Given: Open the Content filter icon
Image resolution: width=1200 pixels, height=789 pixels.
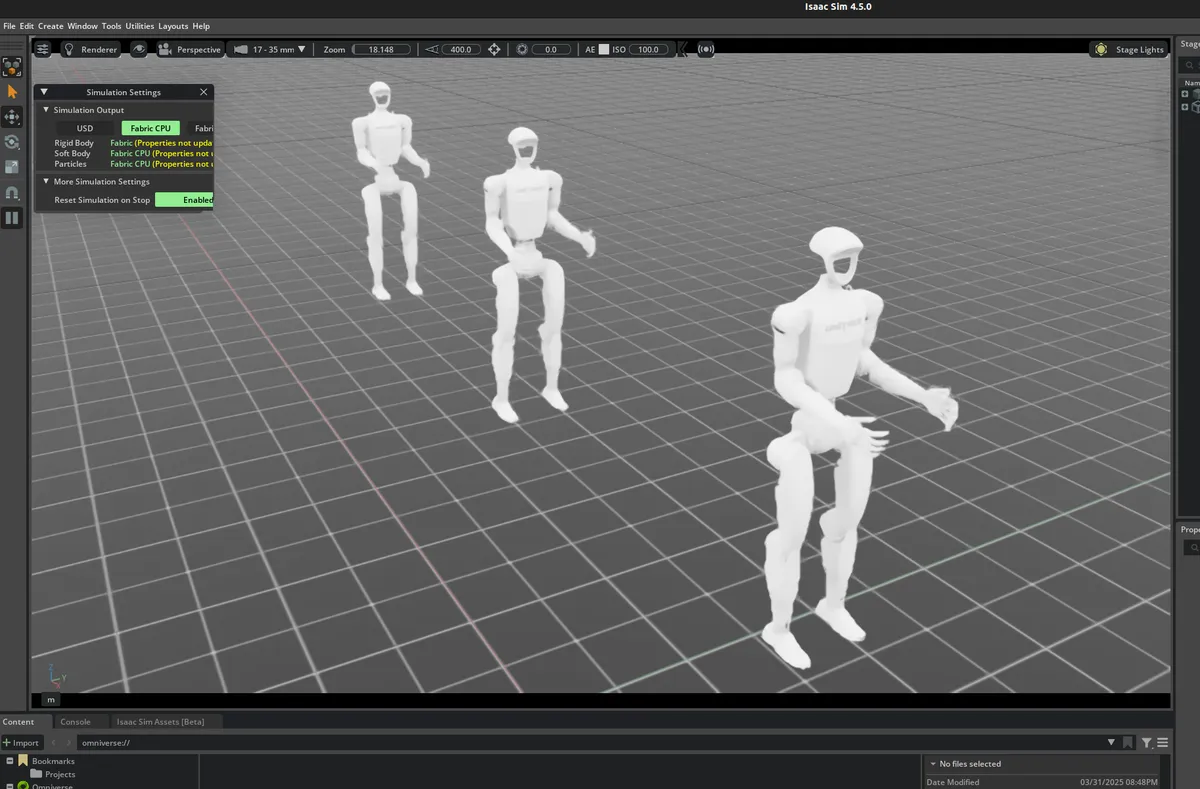Looking at the screenshot, I should click(x=1147, y=743).
